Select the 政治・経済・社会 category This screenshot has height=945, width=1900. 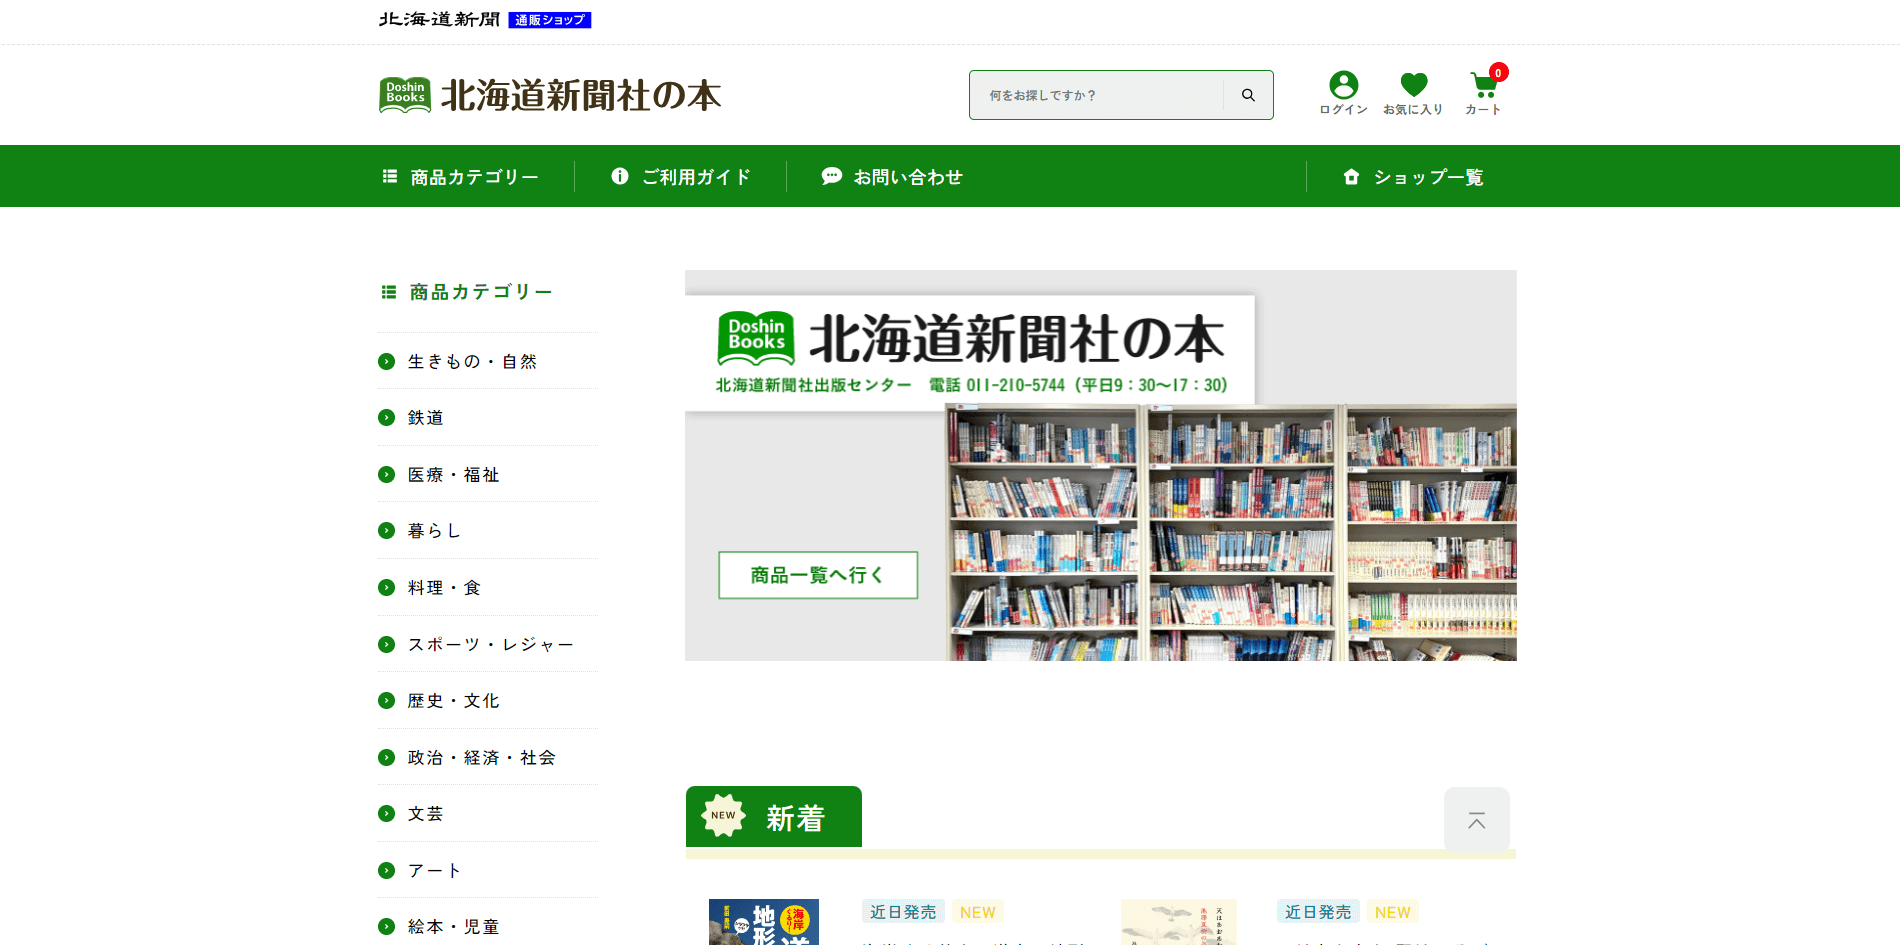(x=481, y=758)
